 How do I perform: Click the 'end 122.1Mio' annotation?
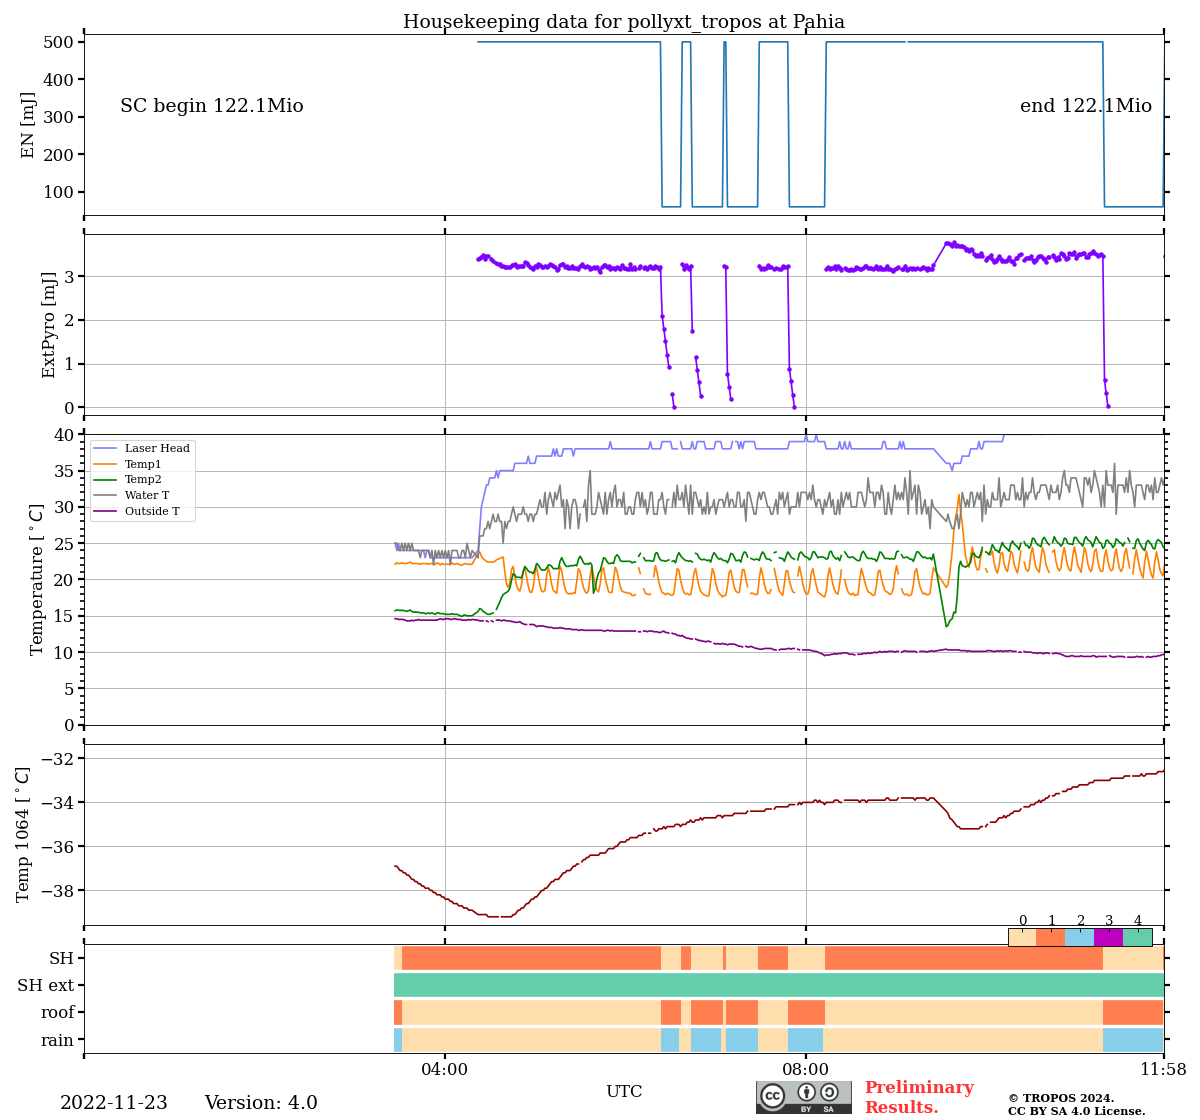pos(1086,106)
